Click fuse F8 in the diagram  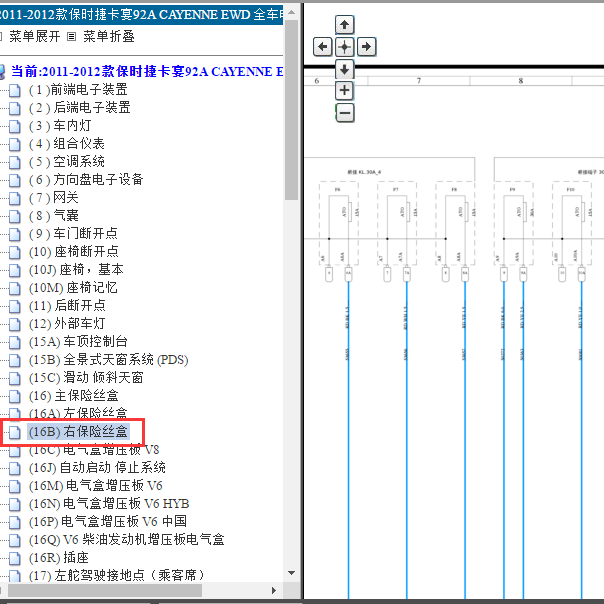[455, 223]
